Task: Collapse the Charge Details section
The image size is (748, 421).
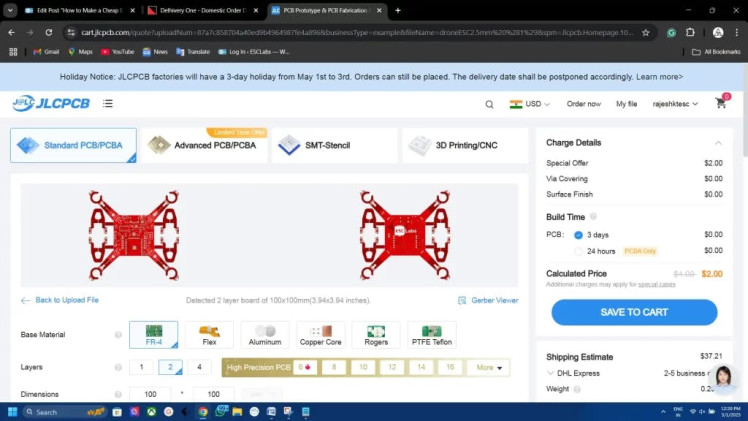Action: 718,143
